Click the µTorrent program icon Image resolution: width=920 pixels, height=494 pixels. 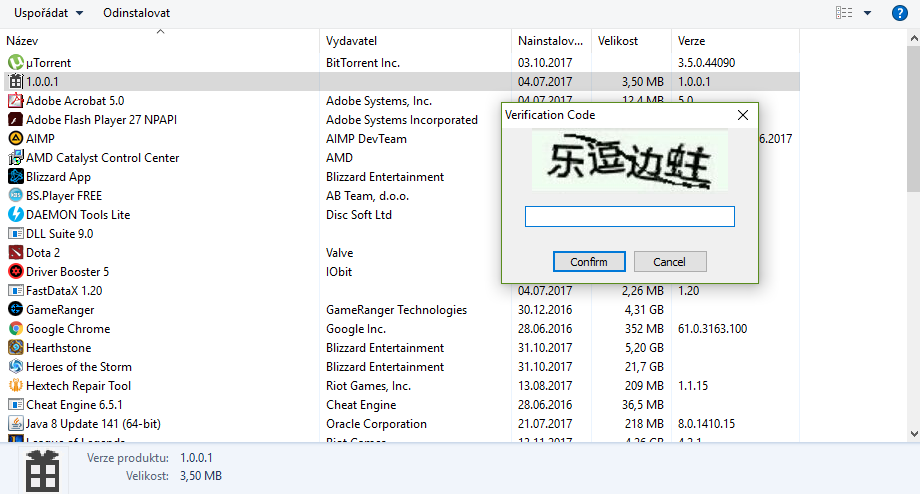point(16,62)
